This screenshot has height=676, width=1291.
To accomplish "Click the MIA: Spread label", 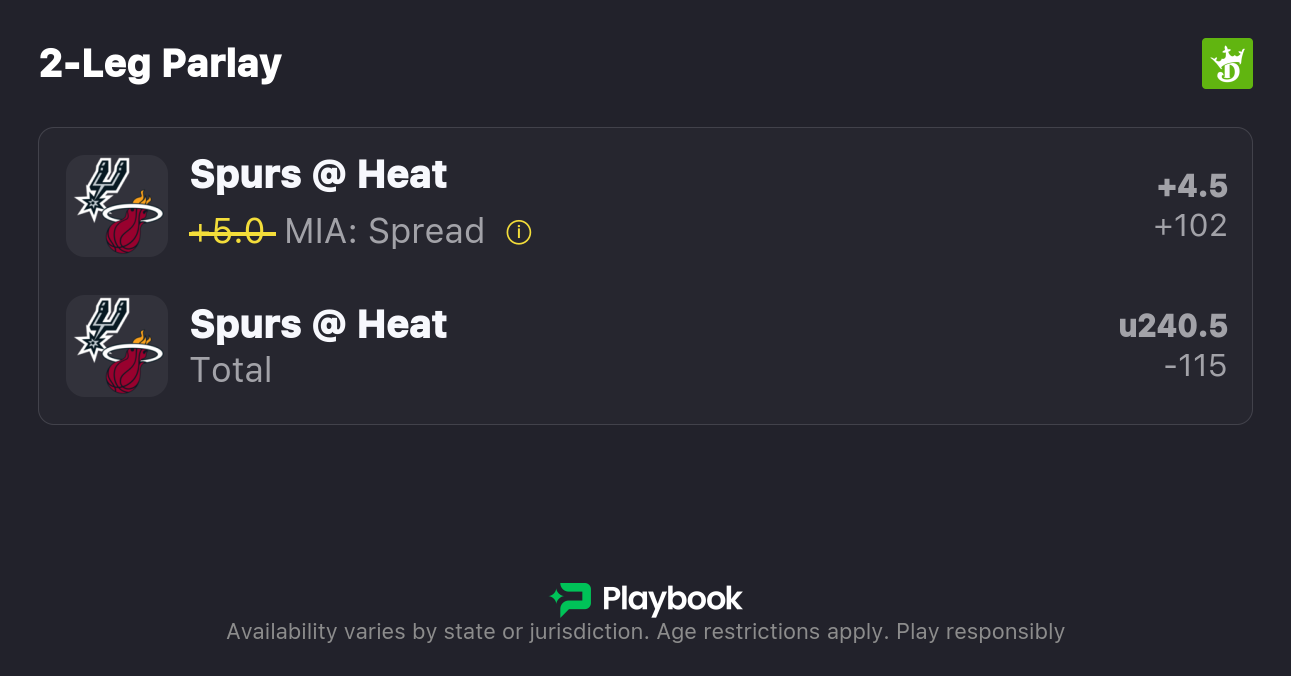I will [384, 232].
